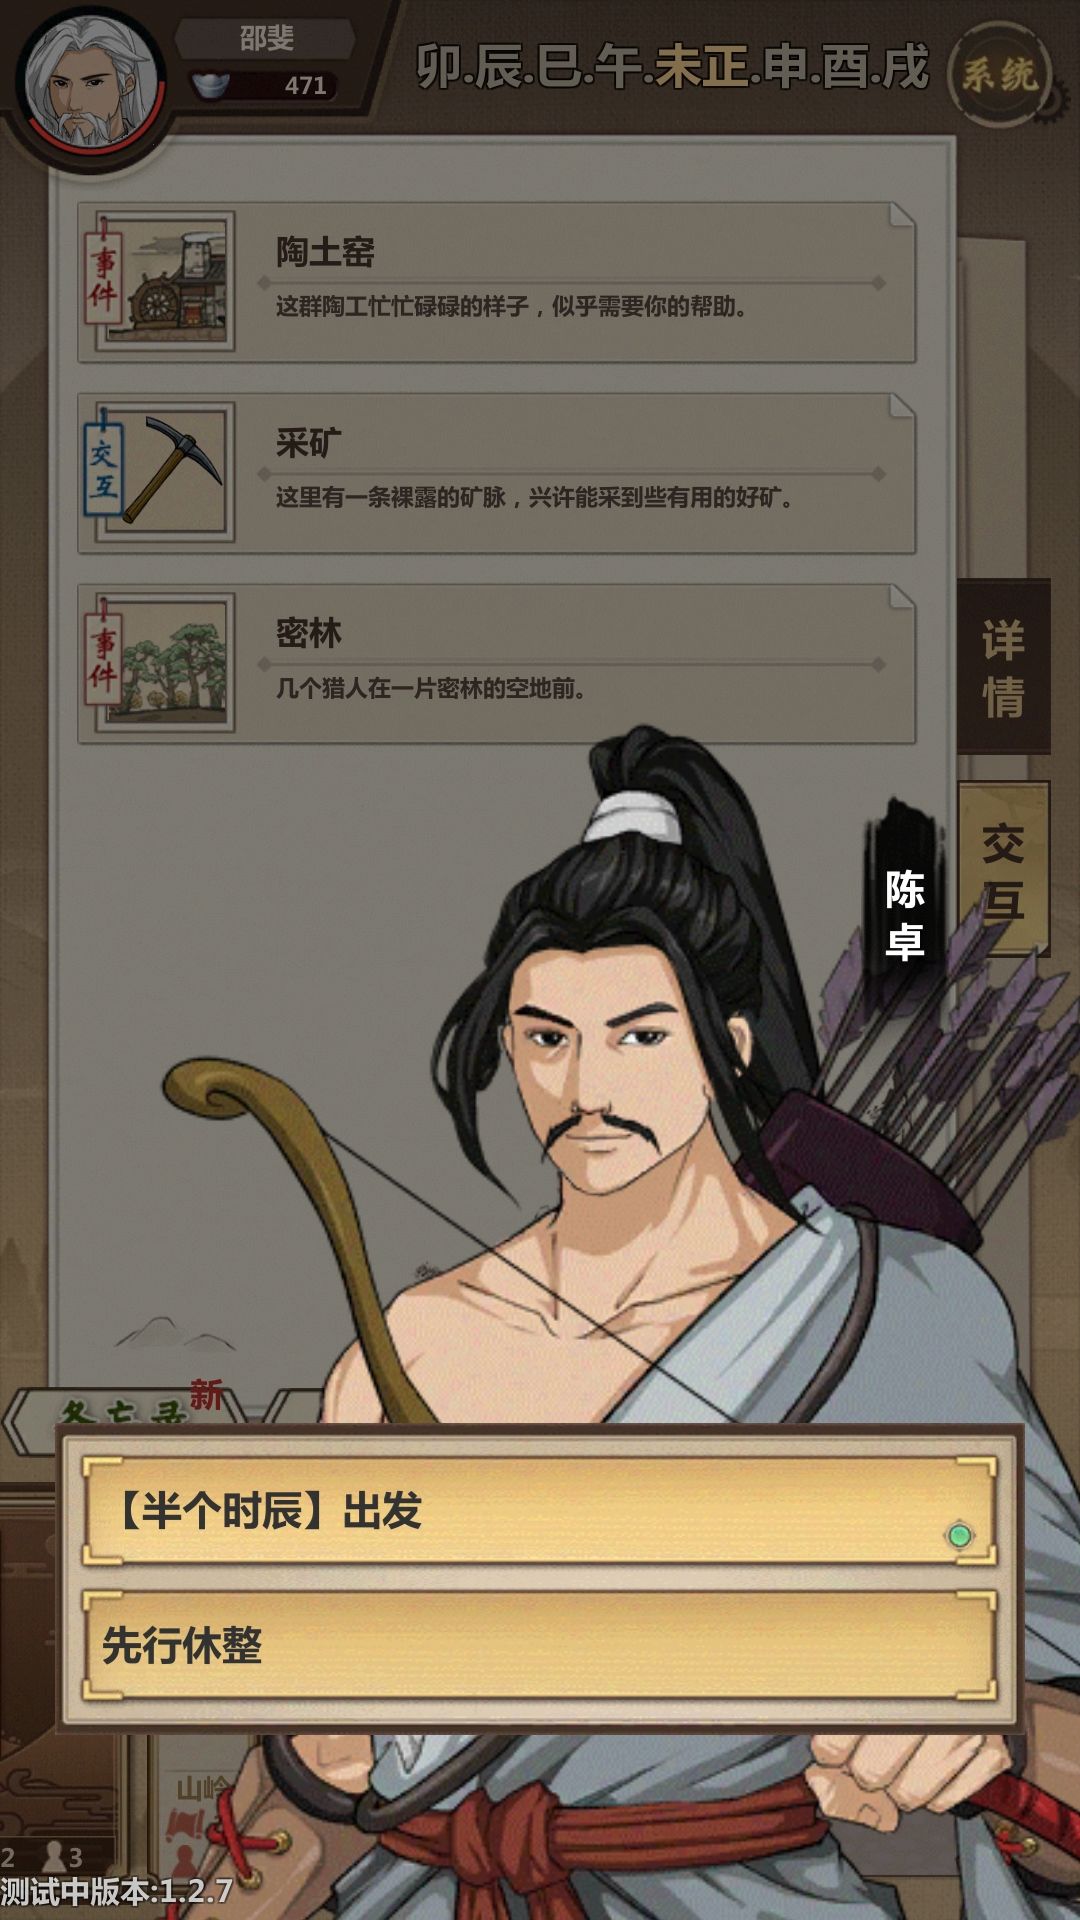This screenshot has width=1080, height=1920.
Task: Open the 密林 hunters event entry
Action: (497, 664)
